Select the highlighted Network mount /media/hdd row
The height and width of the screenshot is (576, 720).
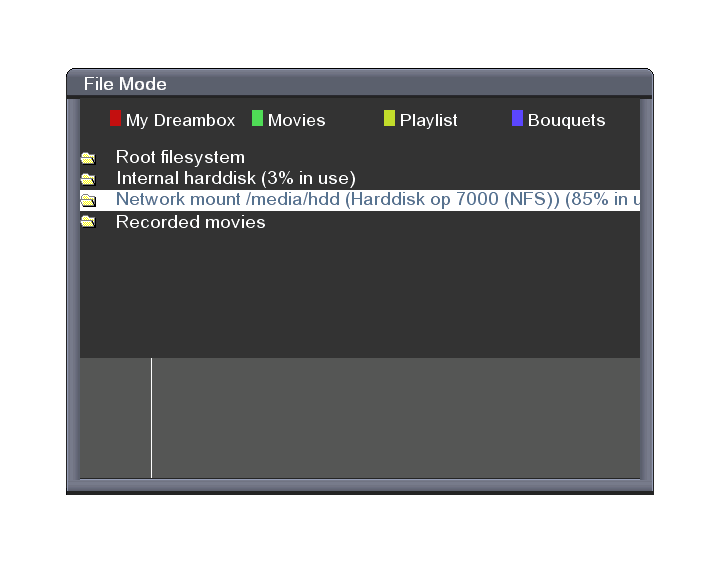360,200
